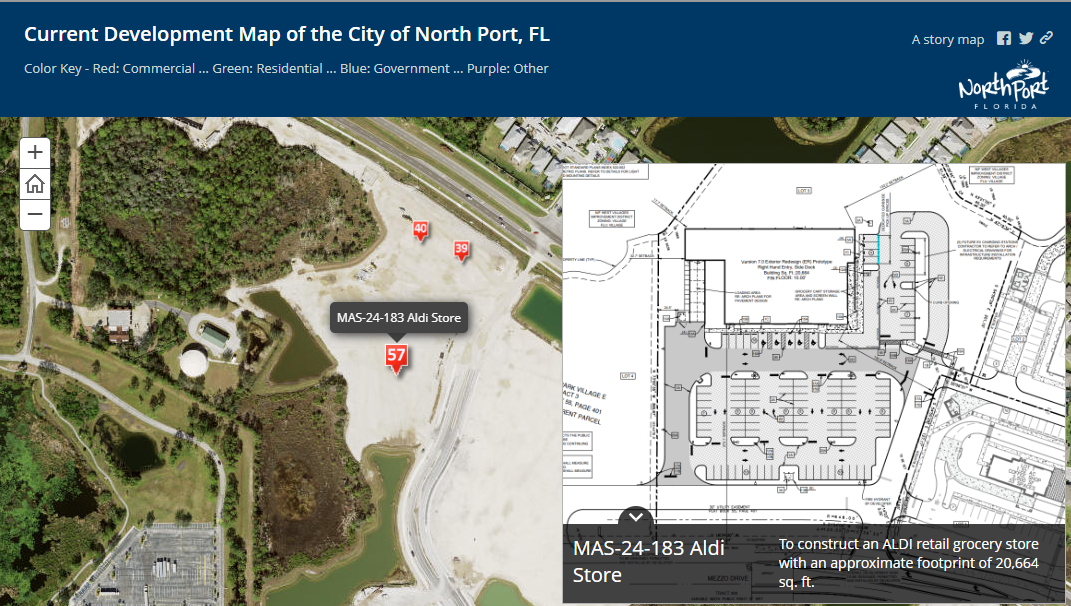Select map marker number 39
This screenshot has width=1071, height=606.
point(461,251)
